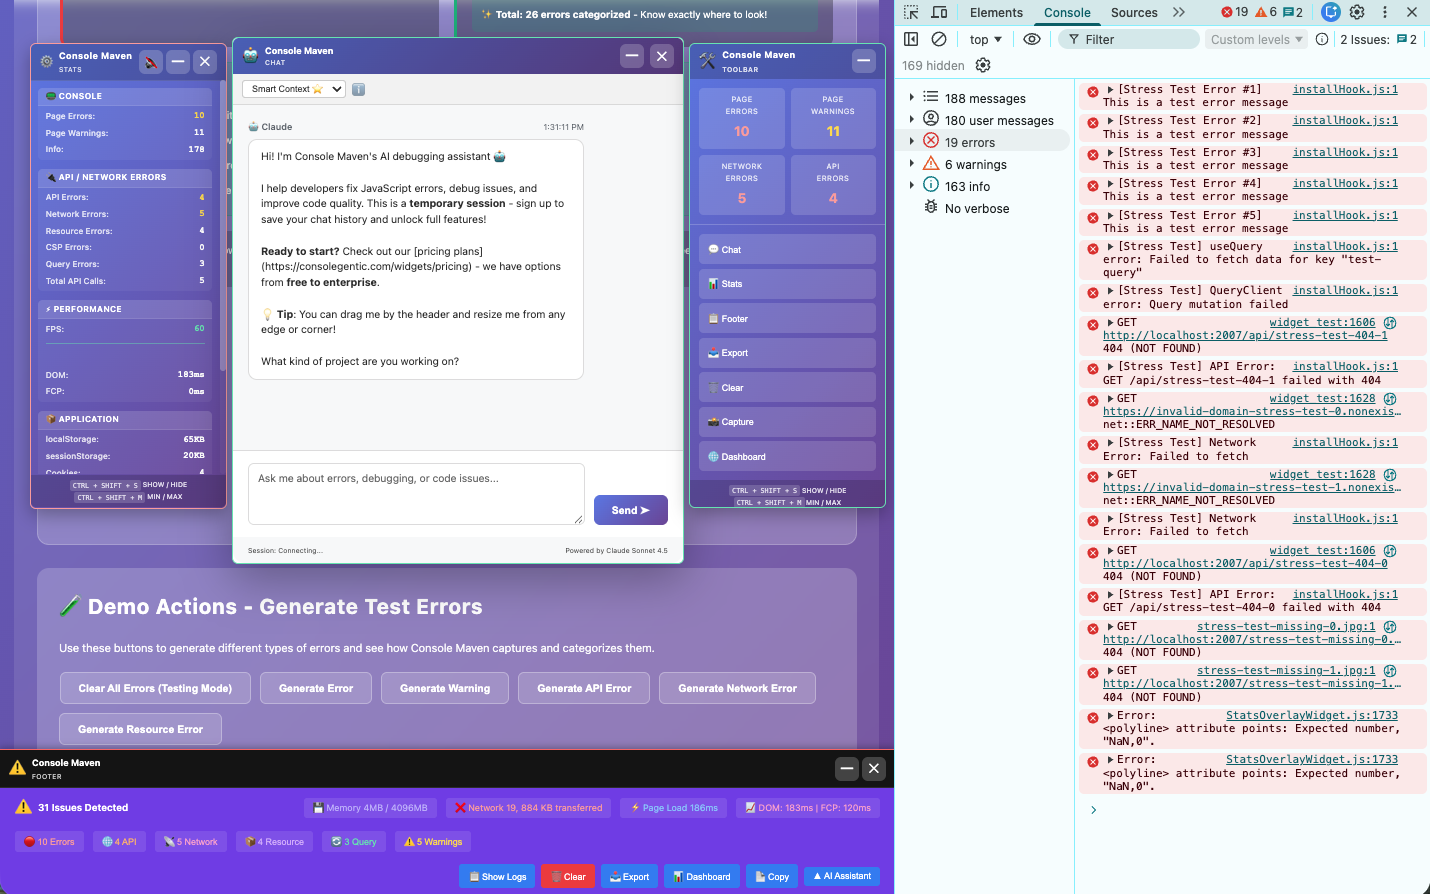This screenshot has width=1430, height=894.
Task: Select the inspect element tool in DevTools
Action: [910, 12]
